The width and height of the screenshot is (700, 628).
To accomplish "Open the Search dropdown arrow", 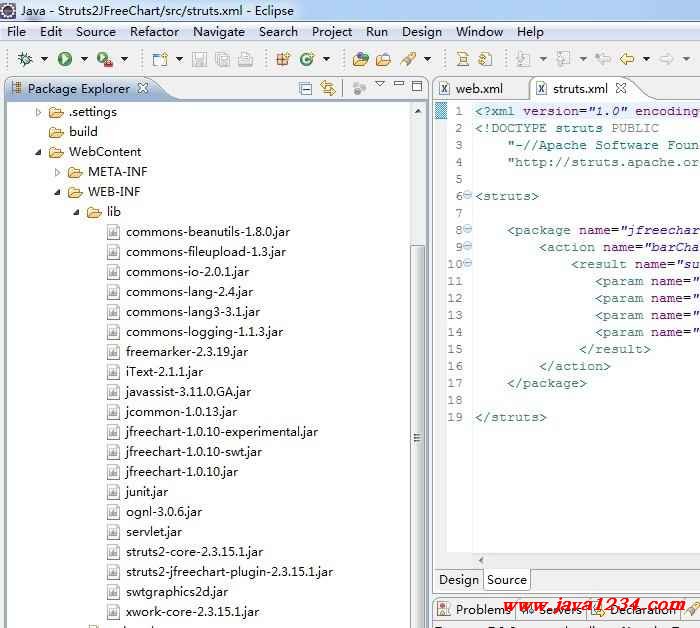I will [x=427, y=59].
